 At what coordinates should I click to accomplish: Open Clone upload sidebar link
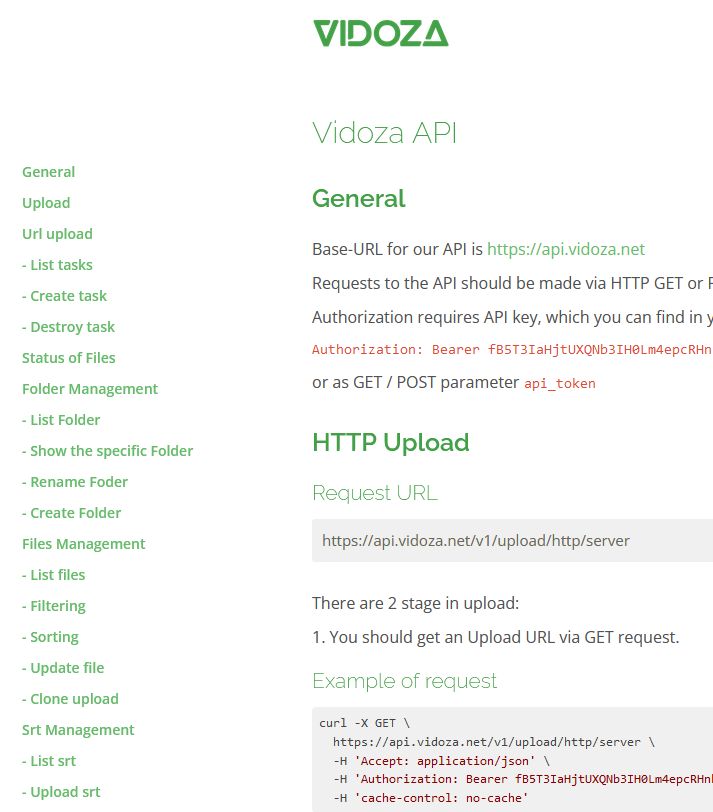(x=70, y=699)
